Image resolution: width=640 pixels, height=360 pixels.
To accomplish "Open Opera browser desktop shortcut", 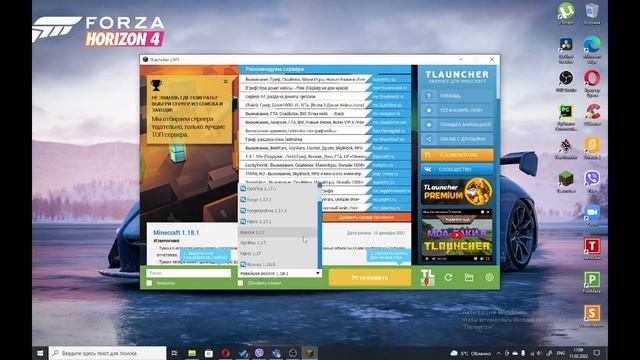I will coord(592,82).
